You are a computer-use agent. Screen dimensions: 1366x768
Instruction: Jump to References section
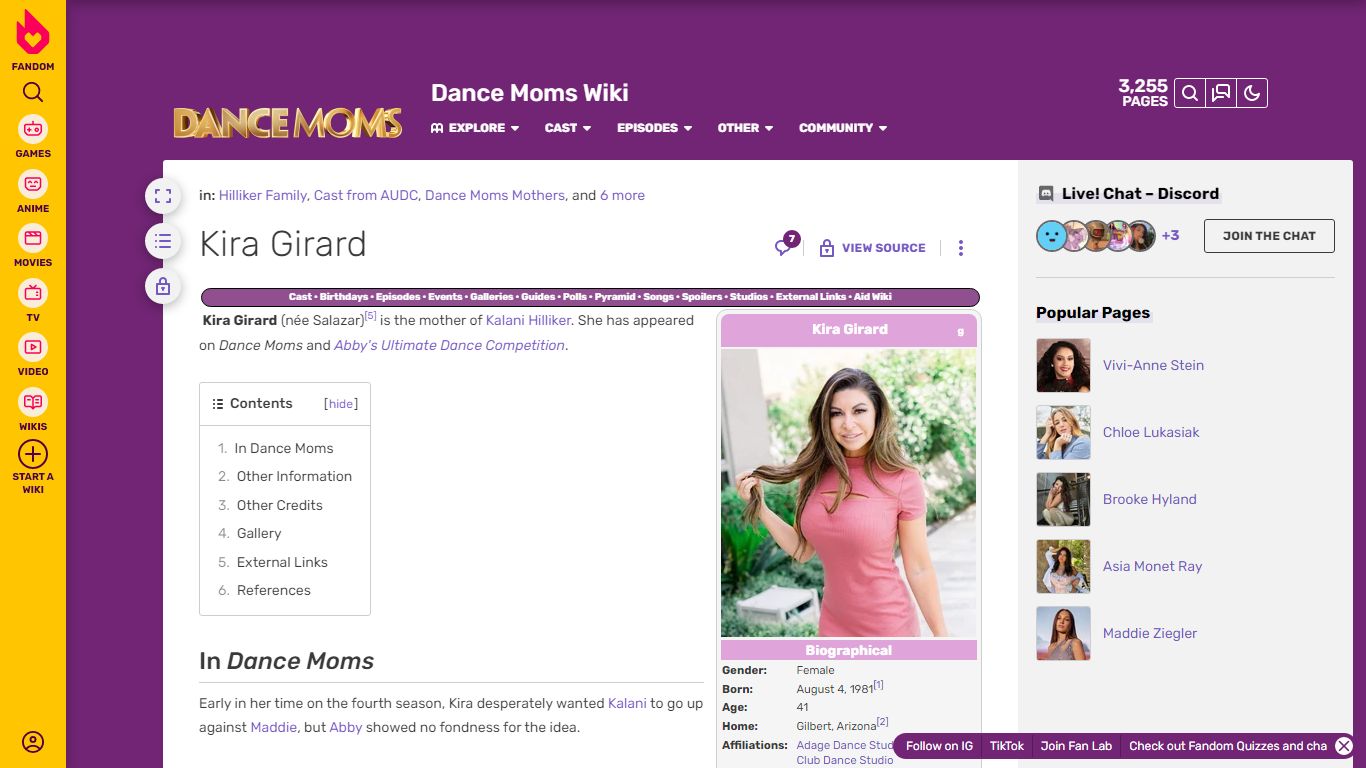point(274,591)
